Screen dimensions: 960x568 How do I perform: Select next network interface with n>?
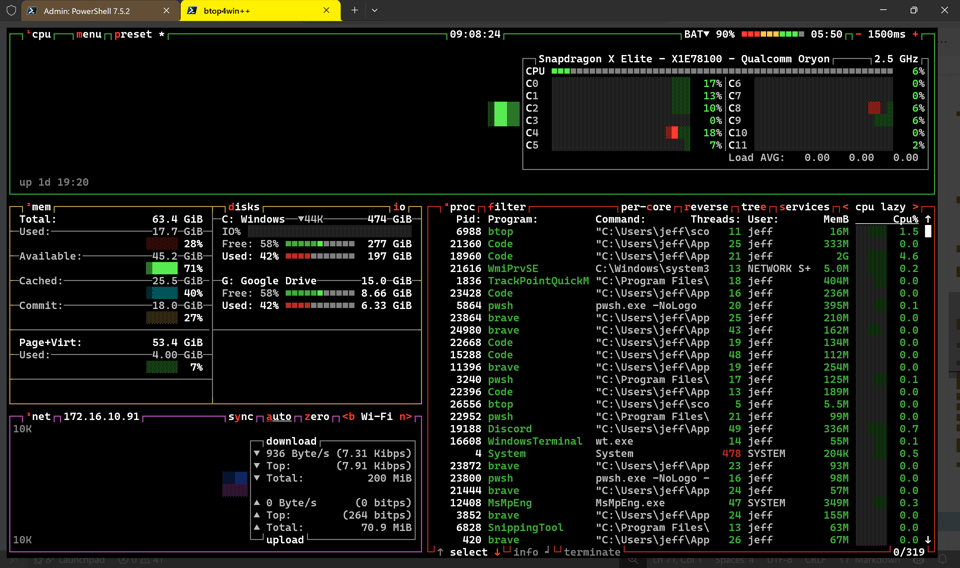tap(405, 416)
